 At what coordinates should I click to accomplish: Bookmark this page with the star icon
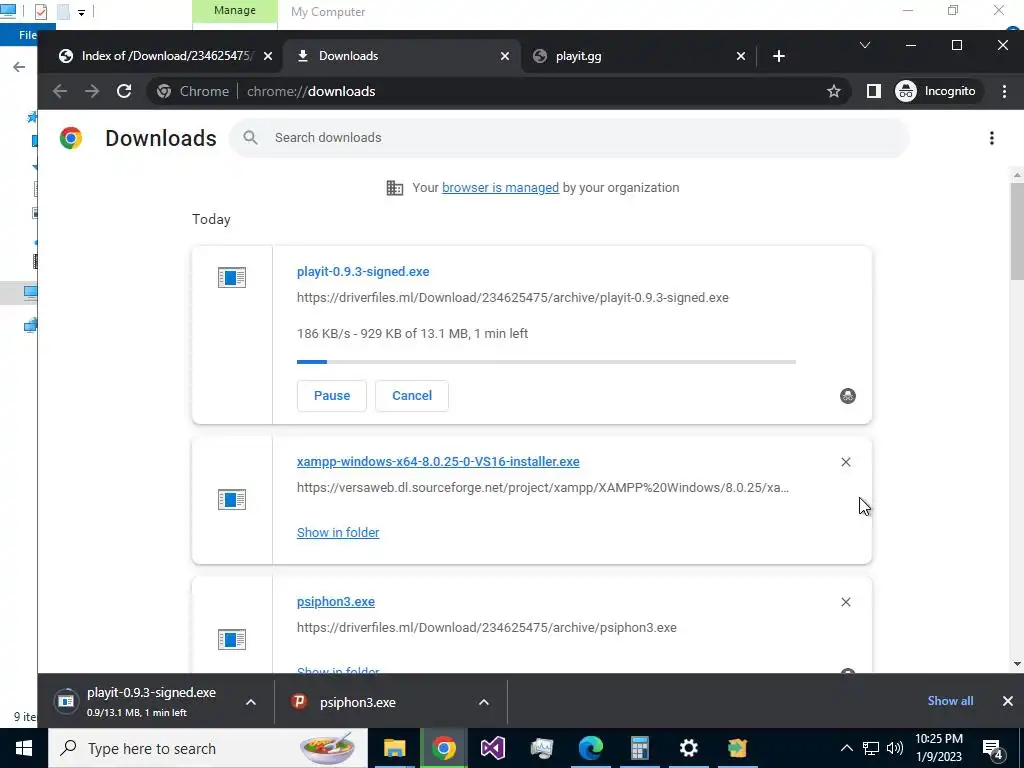(833, 91)
